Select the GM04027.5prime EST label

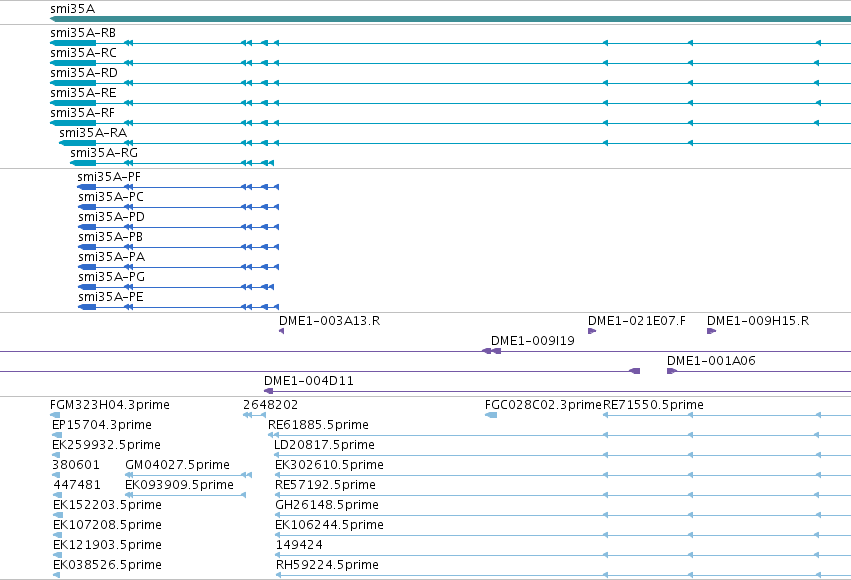(177, 465)
